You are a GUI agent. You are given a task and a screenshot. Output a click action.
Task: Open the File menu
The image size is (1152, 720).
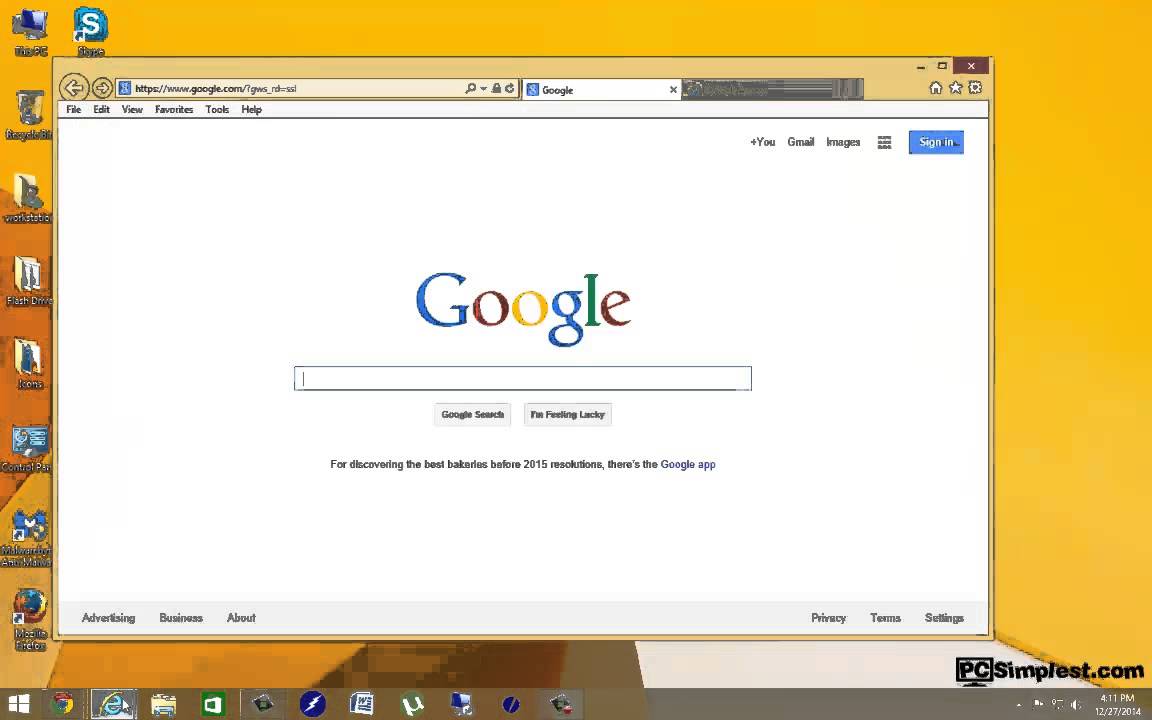tap(73, 109)
